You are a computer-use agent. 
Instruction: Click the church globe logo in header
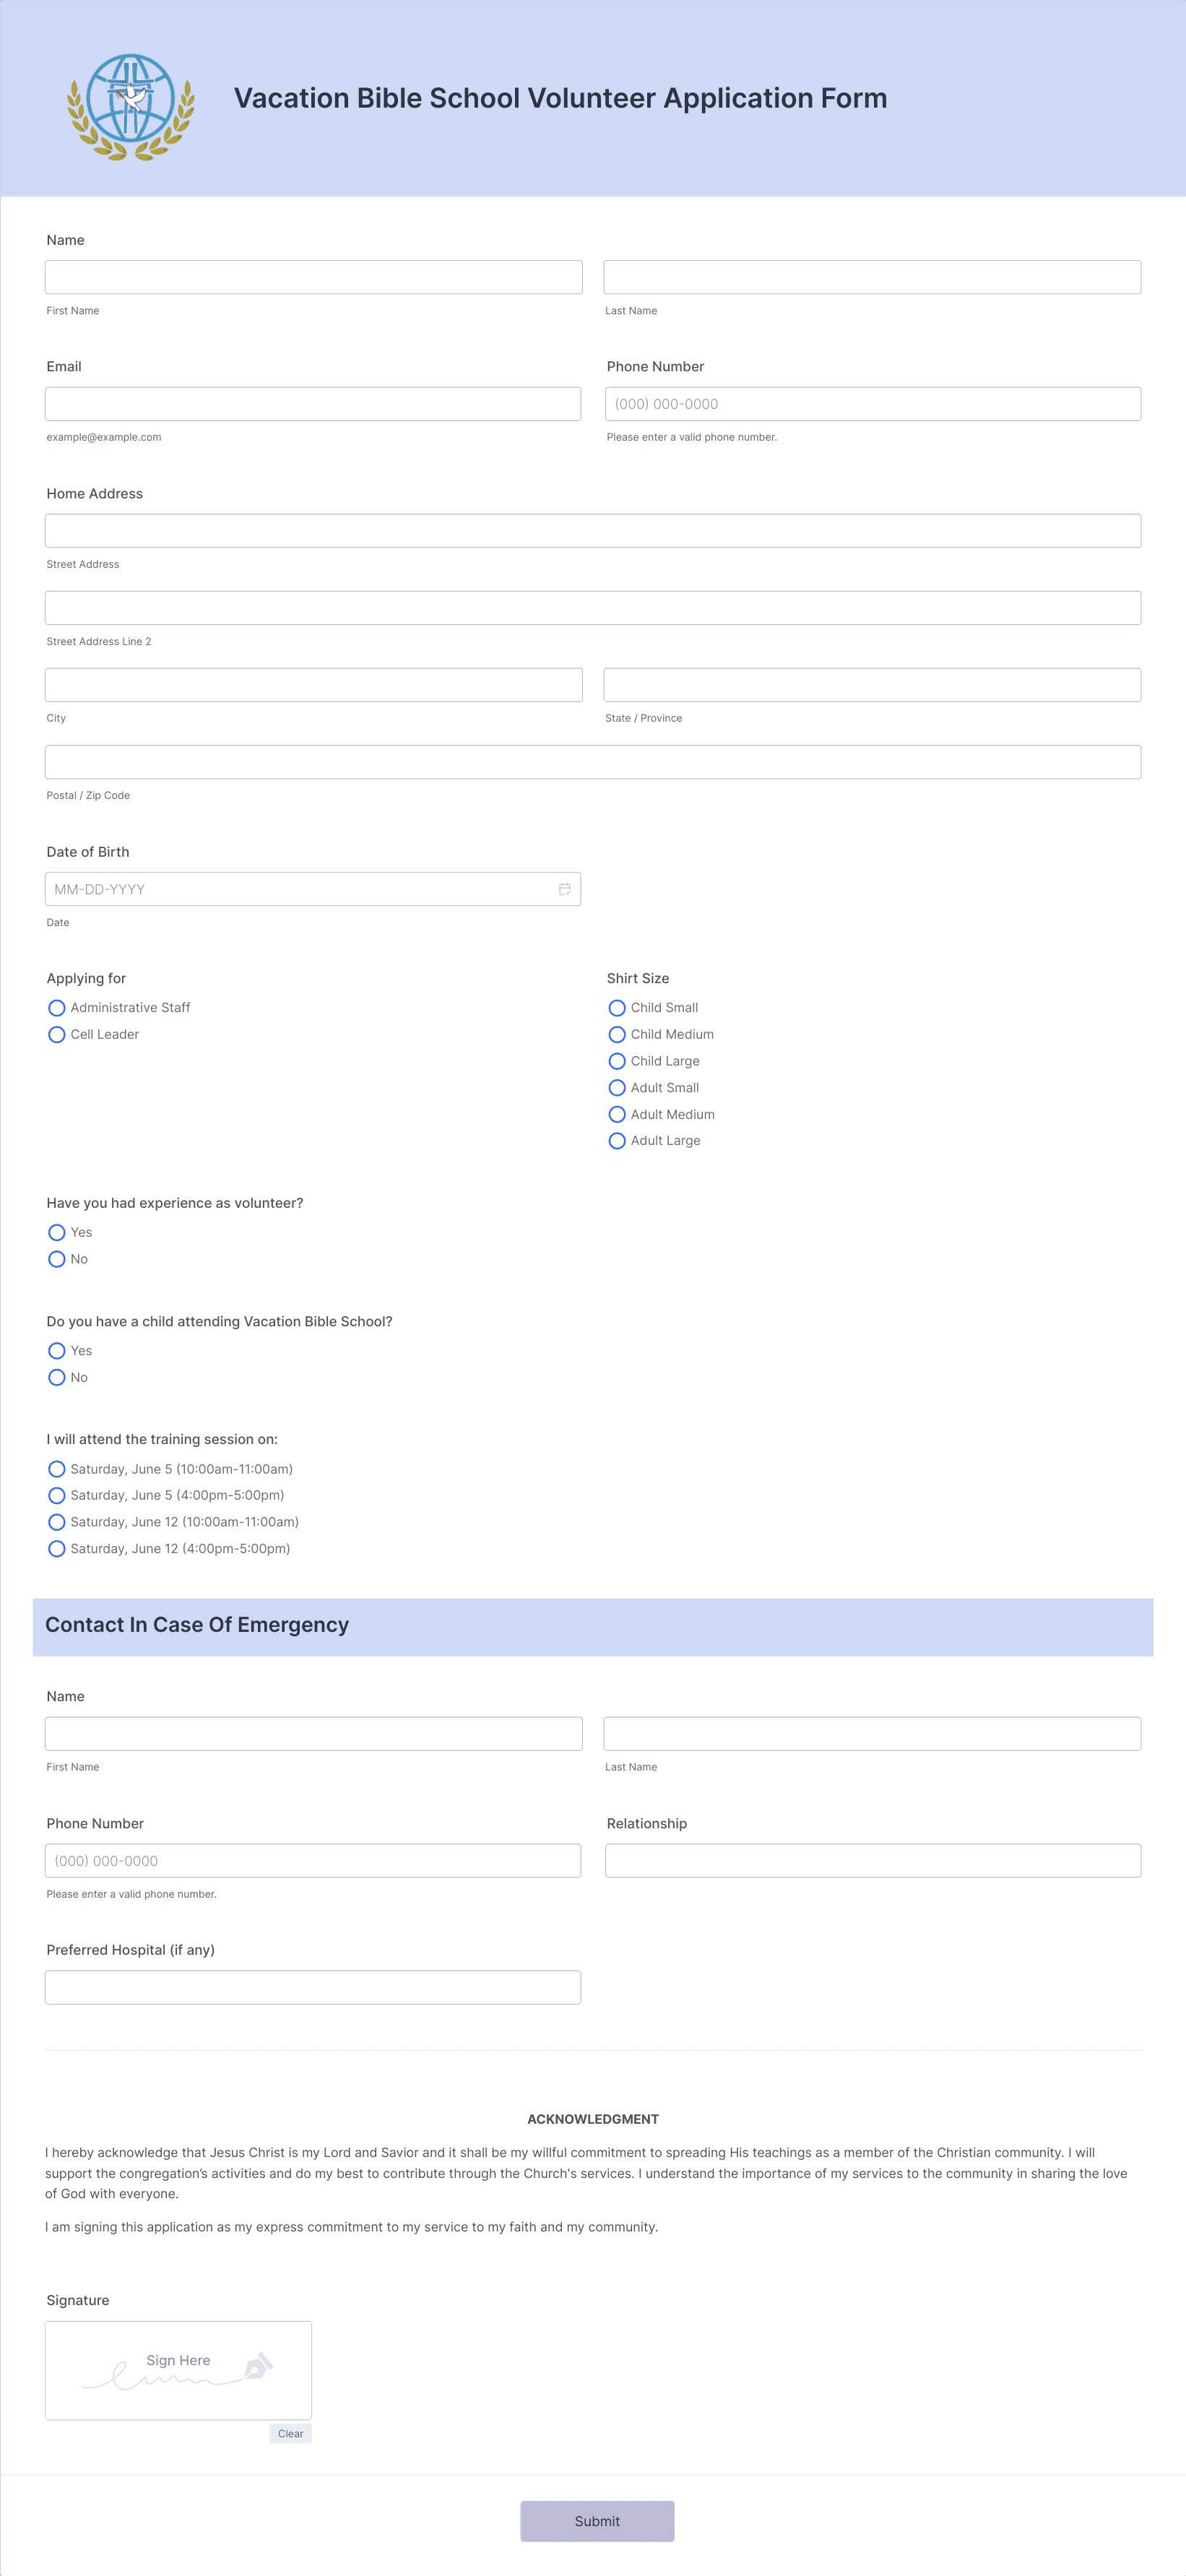click(131, 107)
